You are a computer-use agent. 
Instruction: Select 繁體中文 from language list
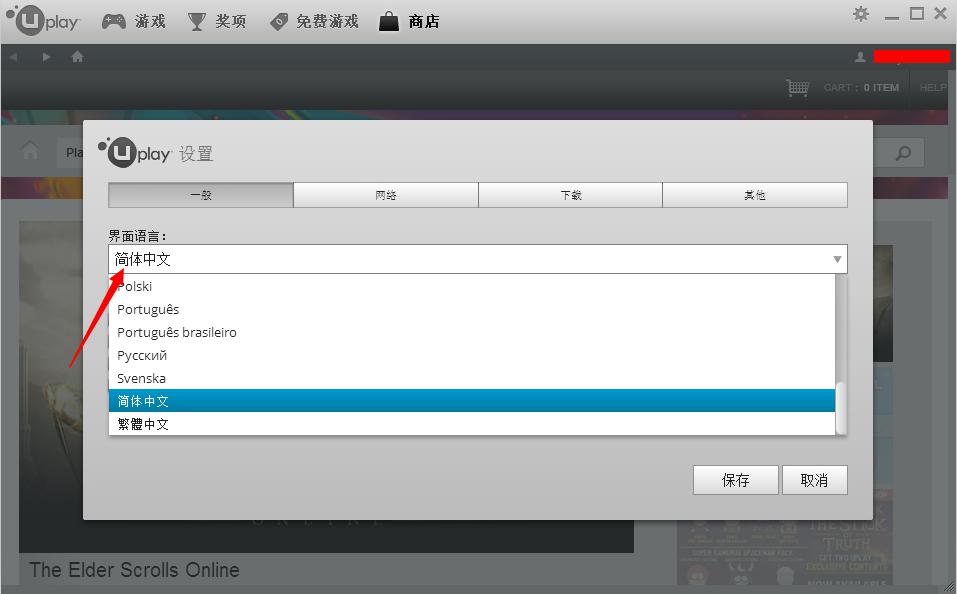471,424
